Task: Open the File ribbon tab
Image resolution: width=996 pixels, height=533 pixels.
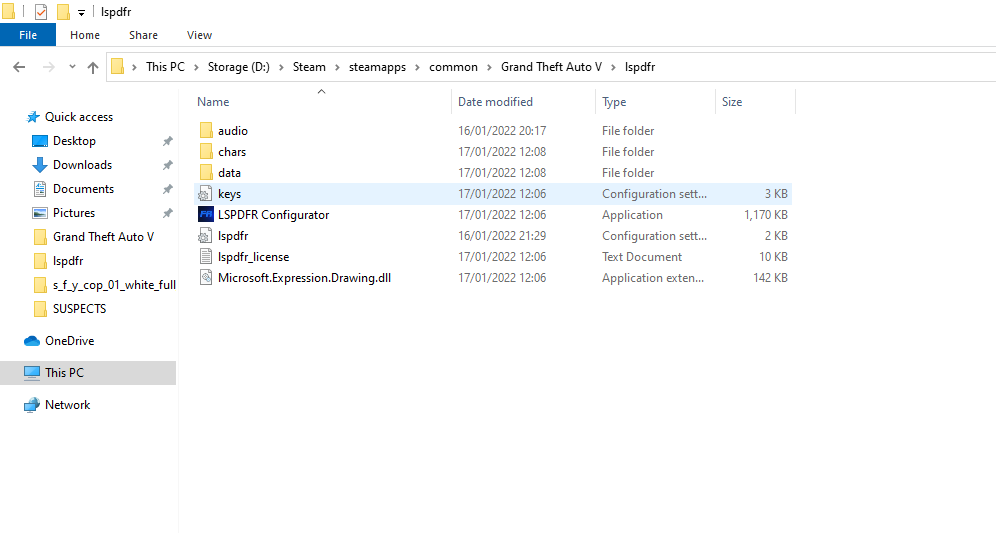Action: (x=28, y=35)
